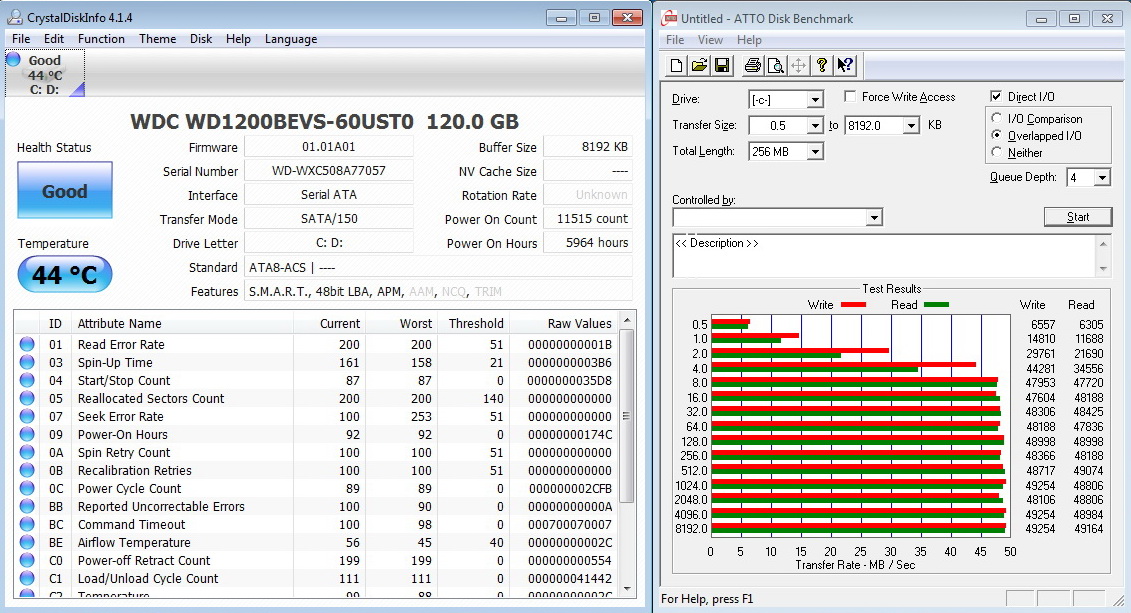Click into the Description text box
Screen dimensions: 1131x613
[884, 255]
